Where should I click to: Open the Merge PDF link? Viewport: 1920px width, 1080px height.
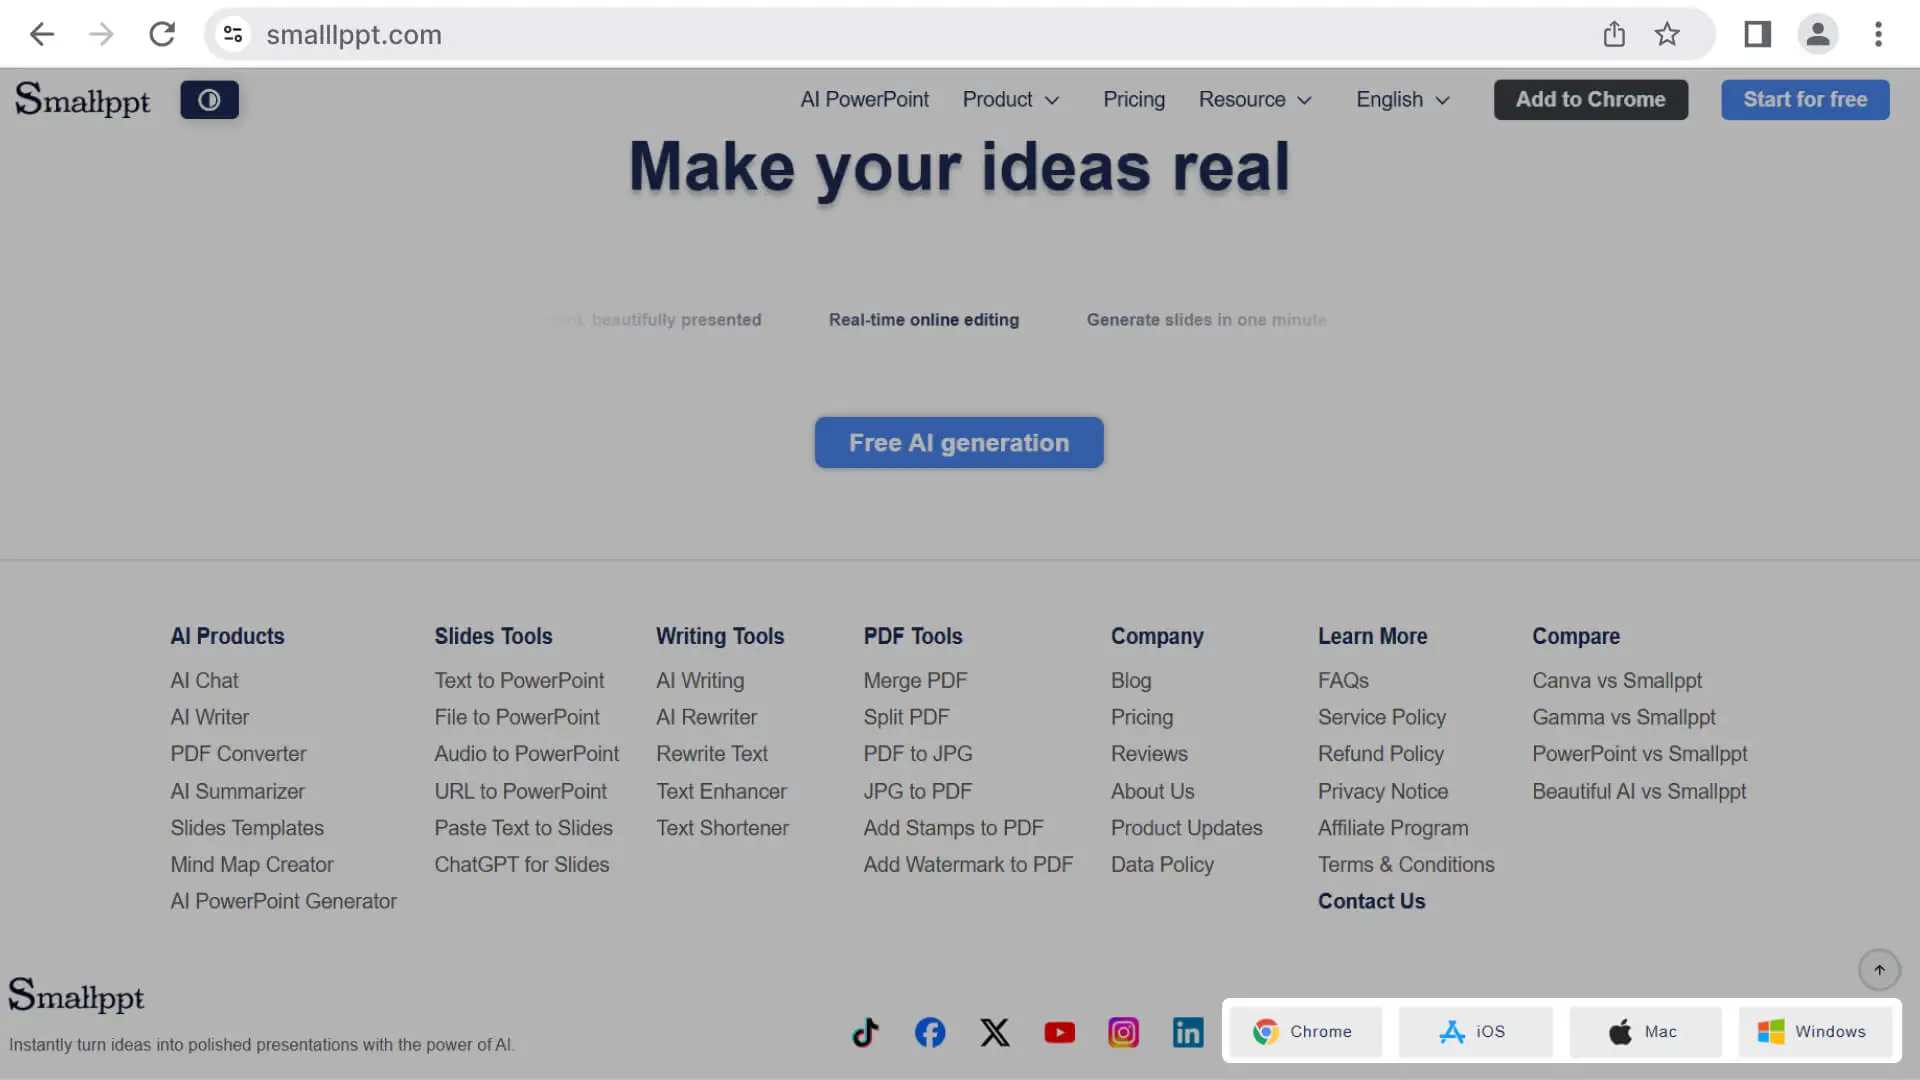pyautogui.click(x=915, y=681)
